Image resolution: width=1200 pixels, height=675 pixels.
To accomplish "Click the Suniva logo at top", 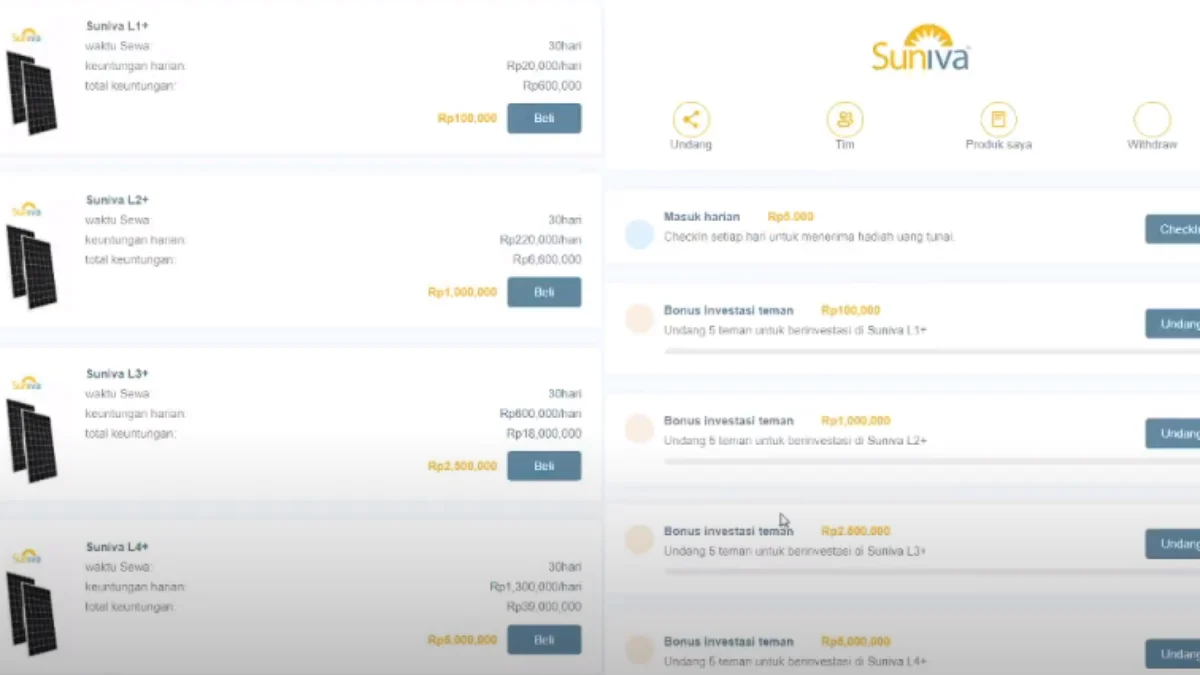I will click(x=920, y=50).
